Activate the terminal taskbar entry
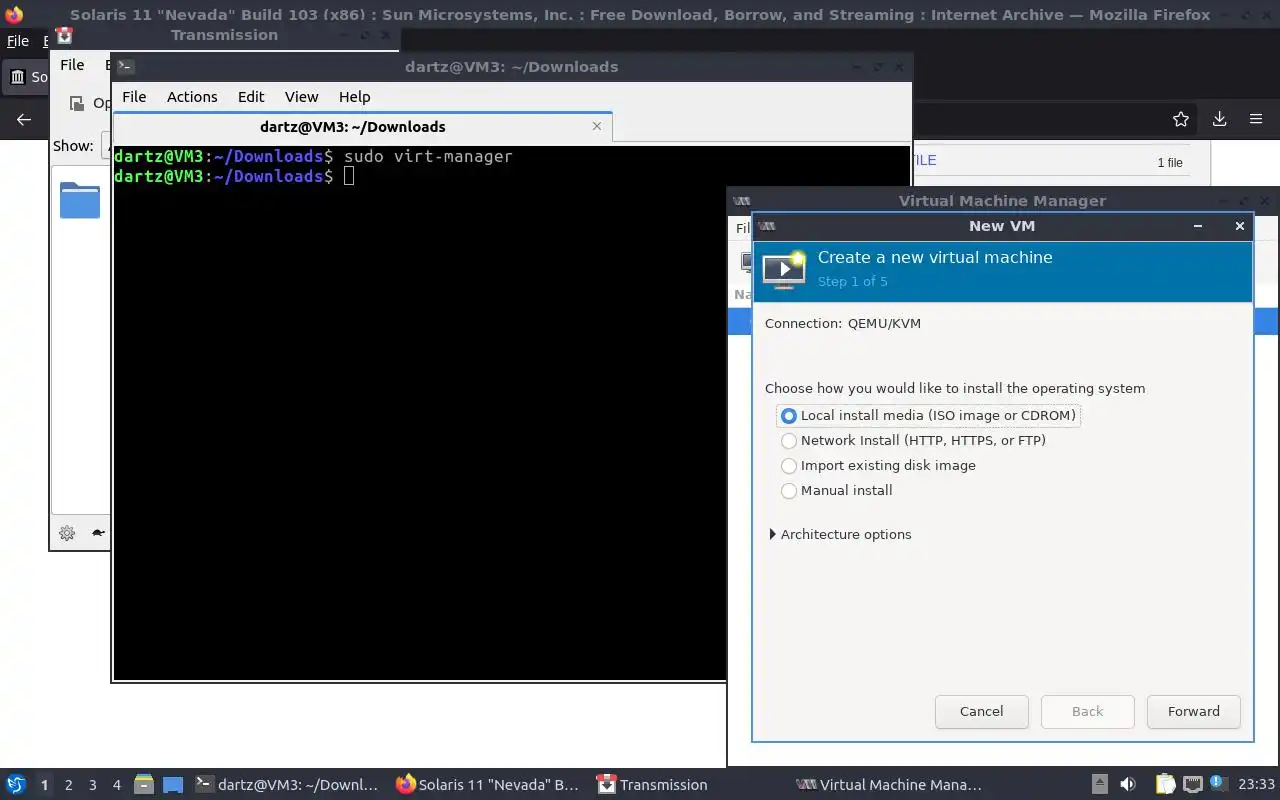The image size is (1280, 800). 287,784
